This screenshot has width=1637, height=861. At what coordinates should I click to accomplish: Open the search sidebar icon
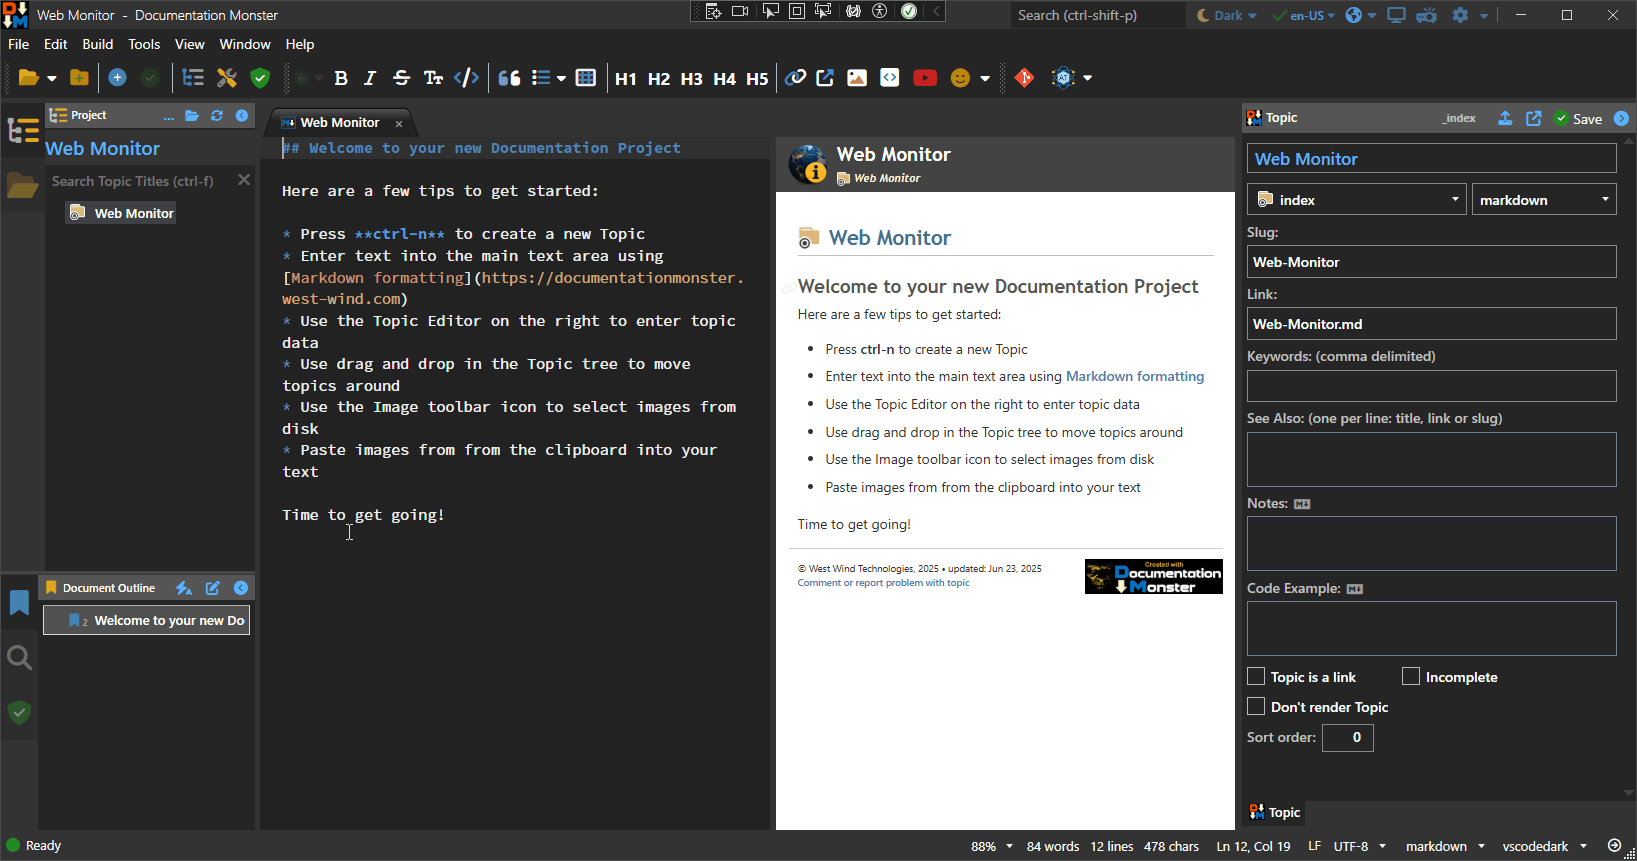[x=19, y=657]
